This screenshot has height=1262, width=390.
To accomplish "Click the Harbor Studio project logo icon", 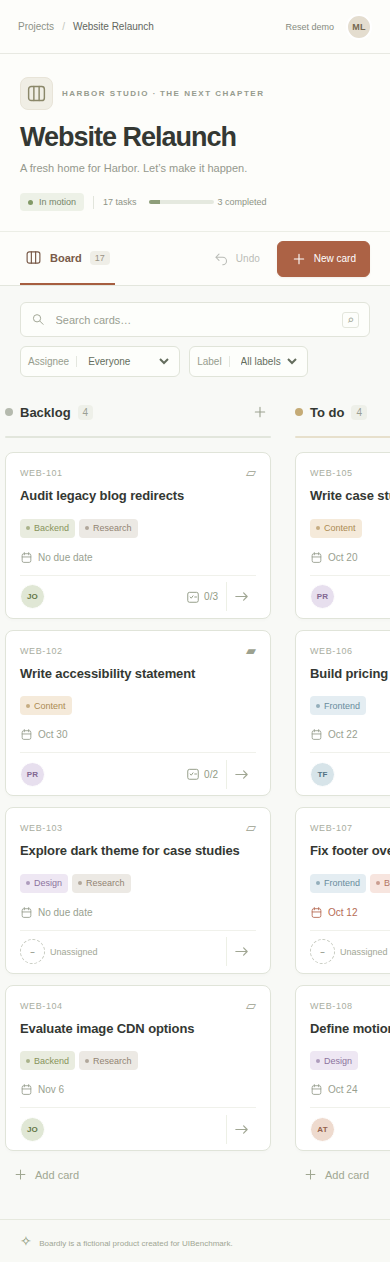I will (36, 93).
